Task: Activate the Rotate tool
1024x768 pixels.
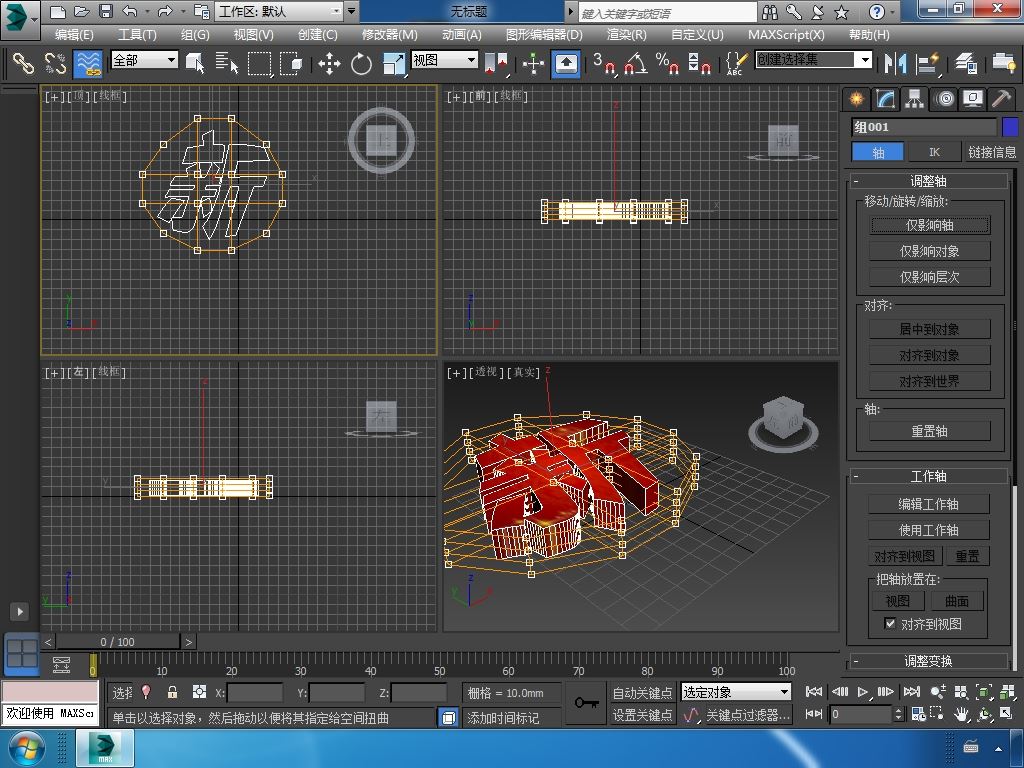Action: [361, 64]
